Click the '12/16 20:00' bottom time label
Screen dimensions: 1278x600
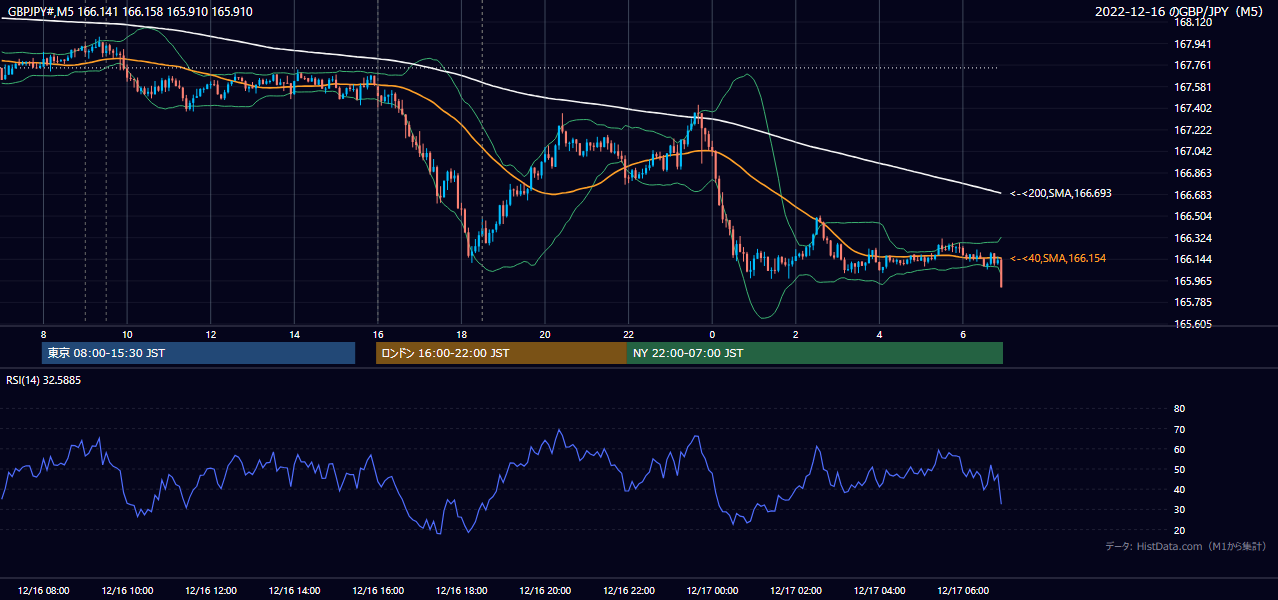[545, 591]
